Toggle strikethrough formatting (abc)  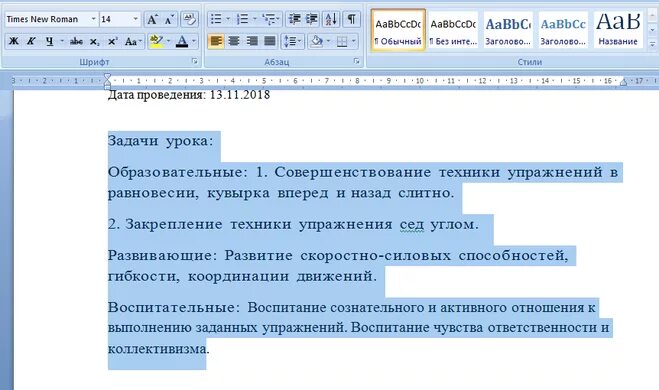click(x=76, y=41)
